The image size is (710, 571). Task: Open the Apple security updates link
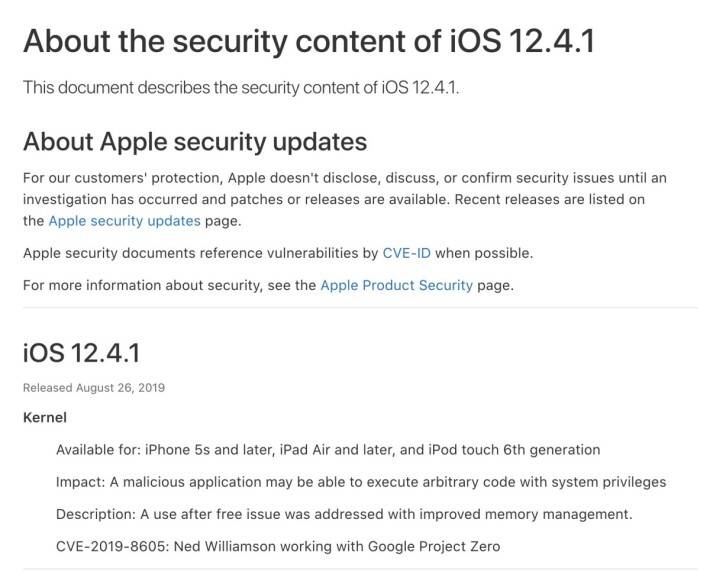[x=125, y=221]
